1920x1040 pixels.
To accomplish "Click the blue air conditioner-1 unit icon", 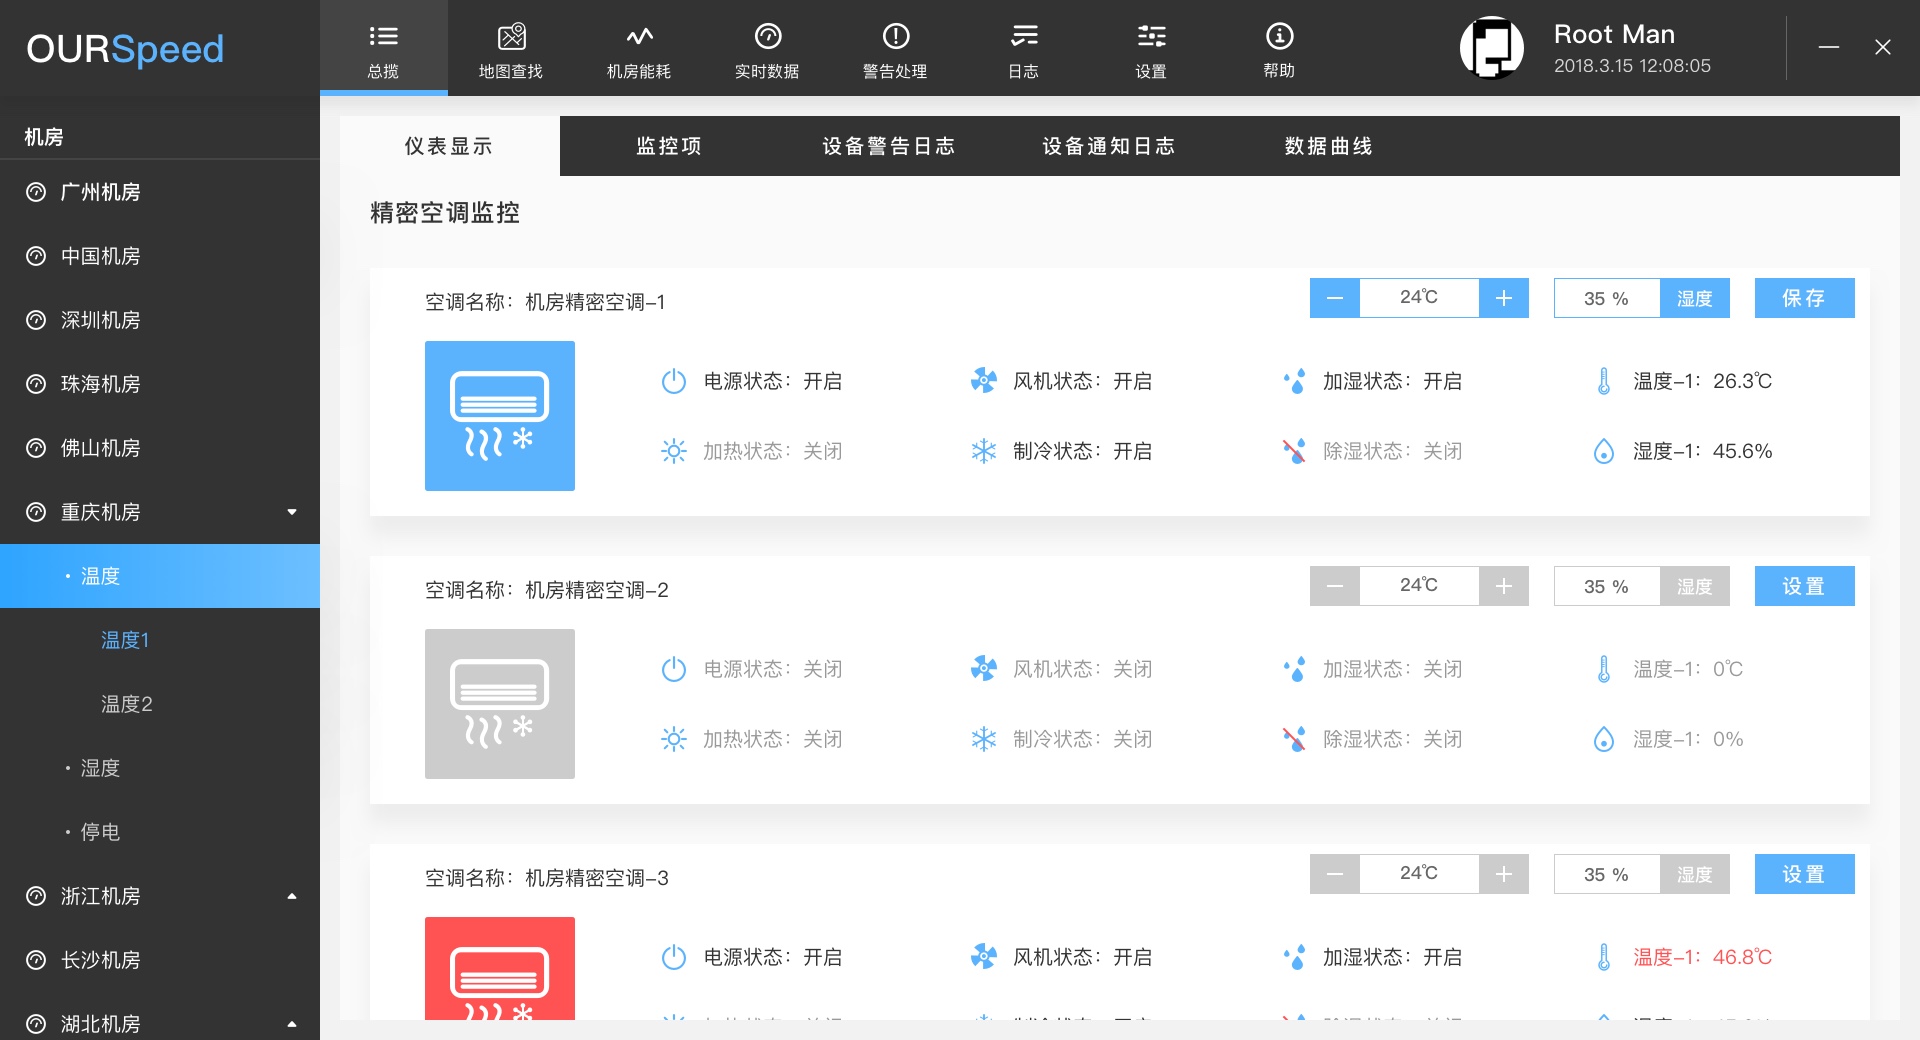I will coord(499,415).
